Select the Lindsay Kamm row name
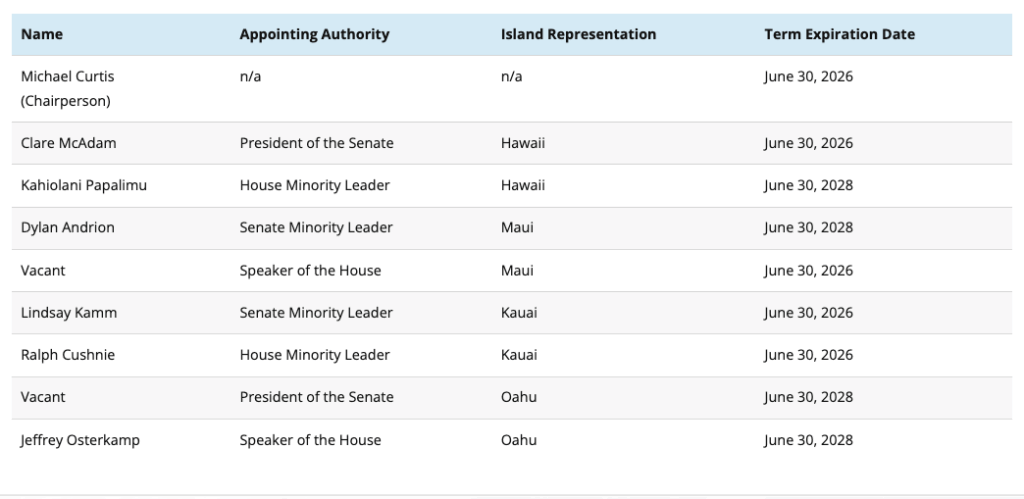This screenshot has width=1024, height=499. pos(68,312)
